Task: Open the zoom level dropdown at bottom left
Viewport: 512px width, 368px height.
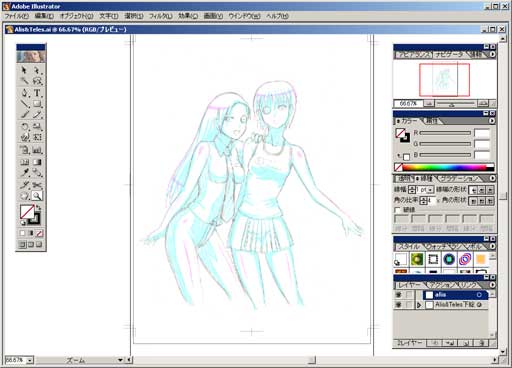Action: click(x=30, y=360)
